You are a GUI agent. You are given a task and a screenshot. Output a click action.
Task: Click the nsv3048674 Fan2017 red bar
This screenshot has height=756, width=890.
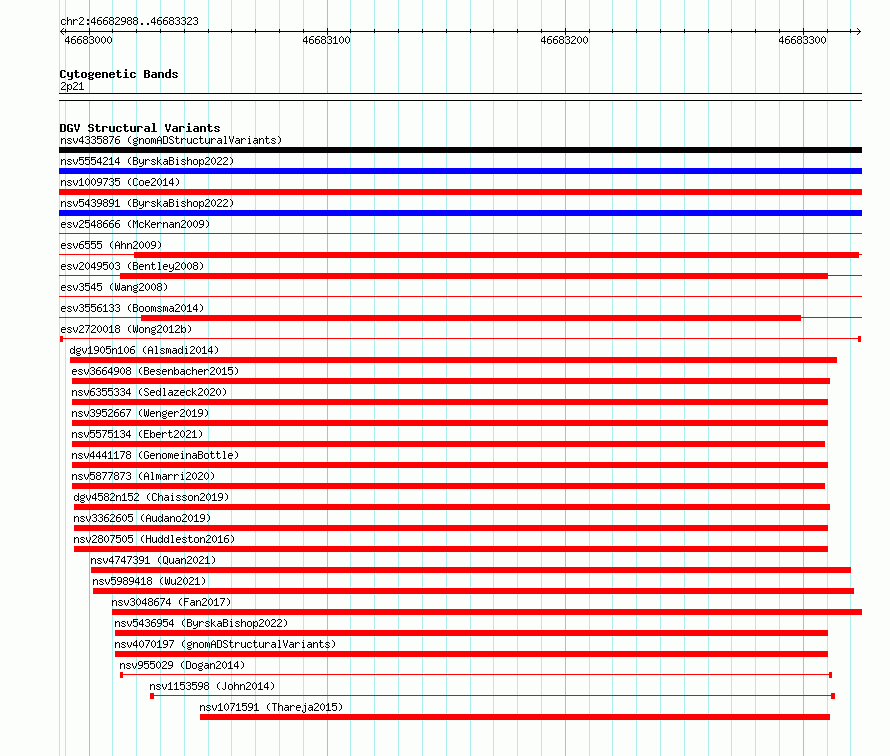pos(487,612)
